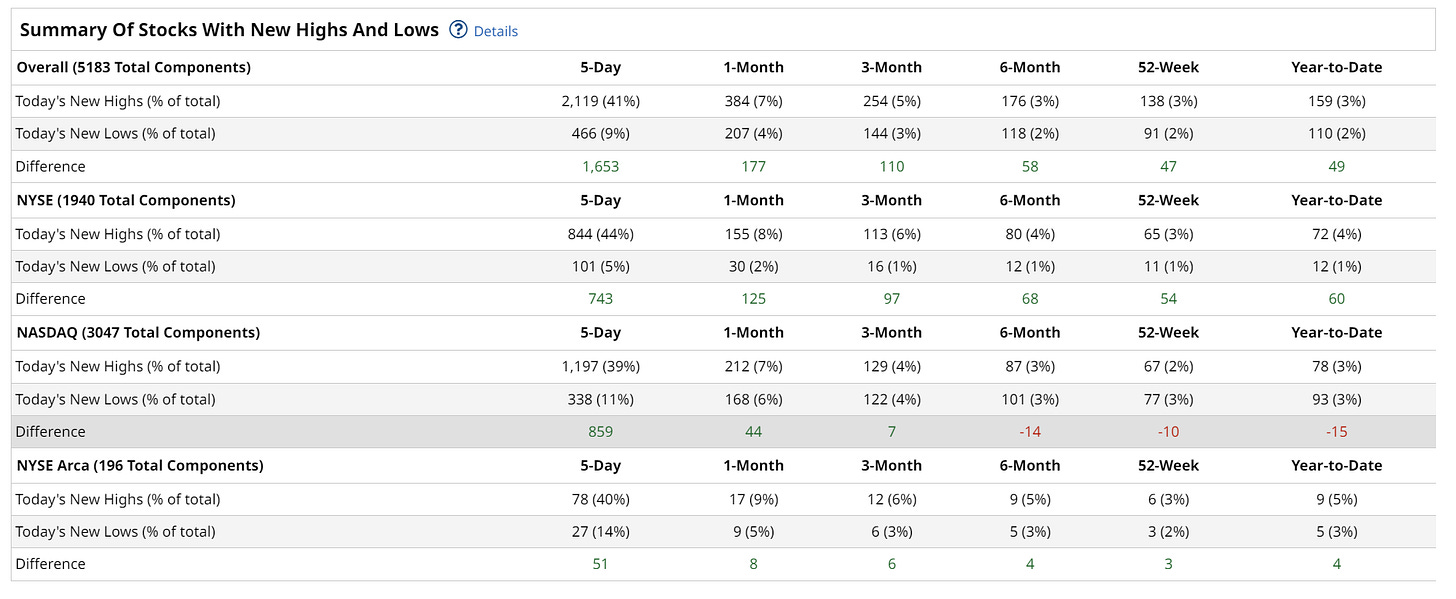Image resolution: width=1456 pixels, height=599 pixels.
Task: Click NYSE Arca 5-Day new highs 78 (40%)
Action: (601, 500)
